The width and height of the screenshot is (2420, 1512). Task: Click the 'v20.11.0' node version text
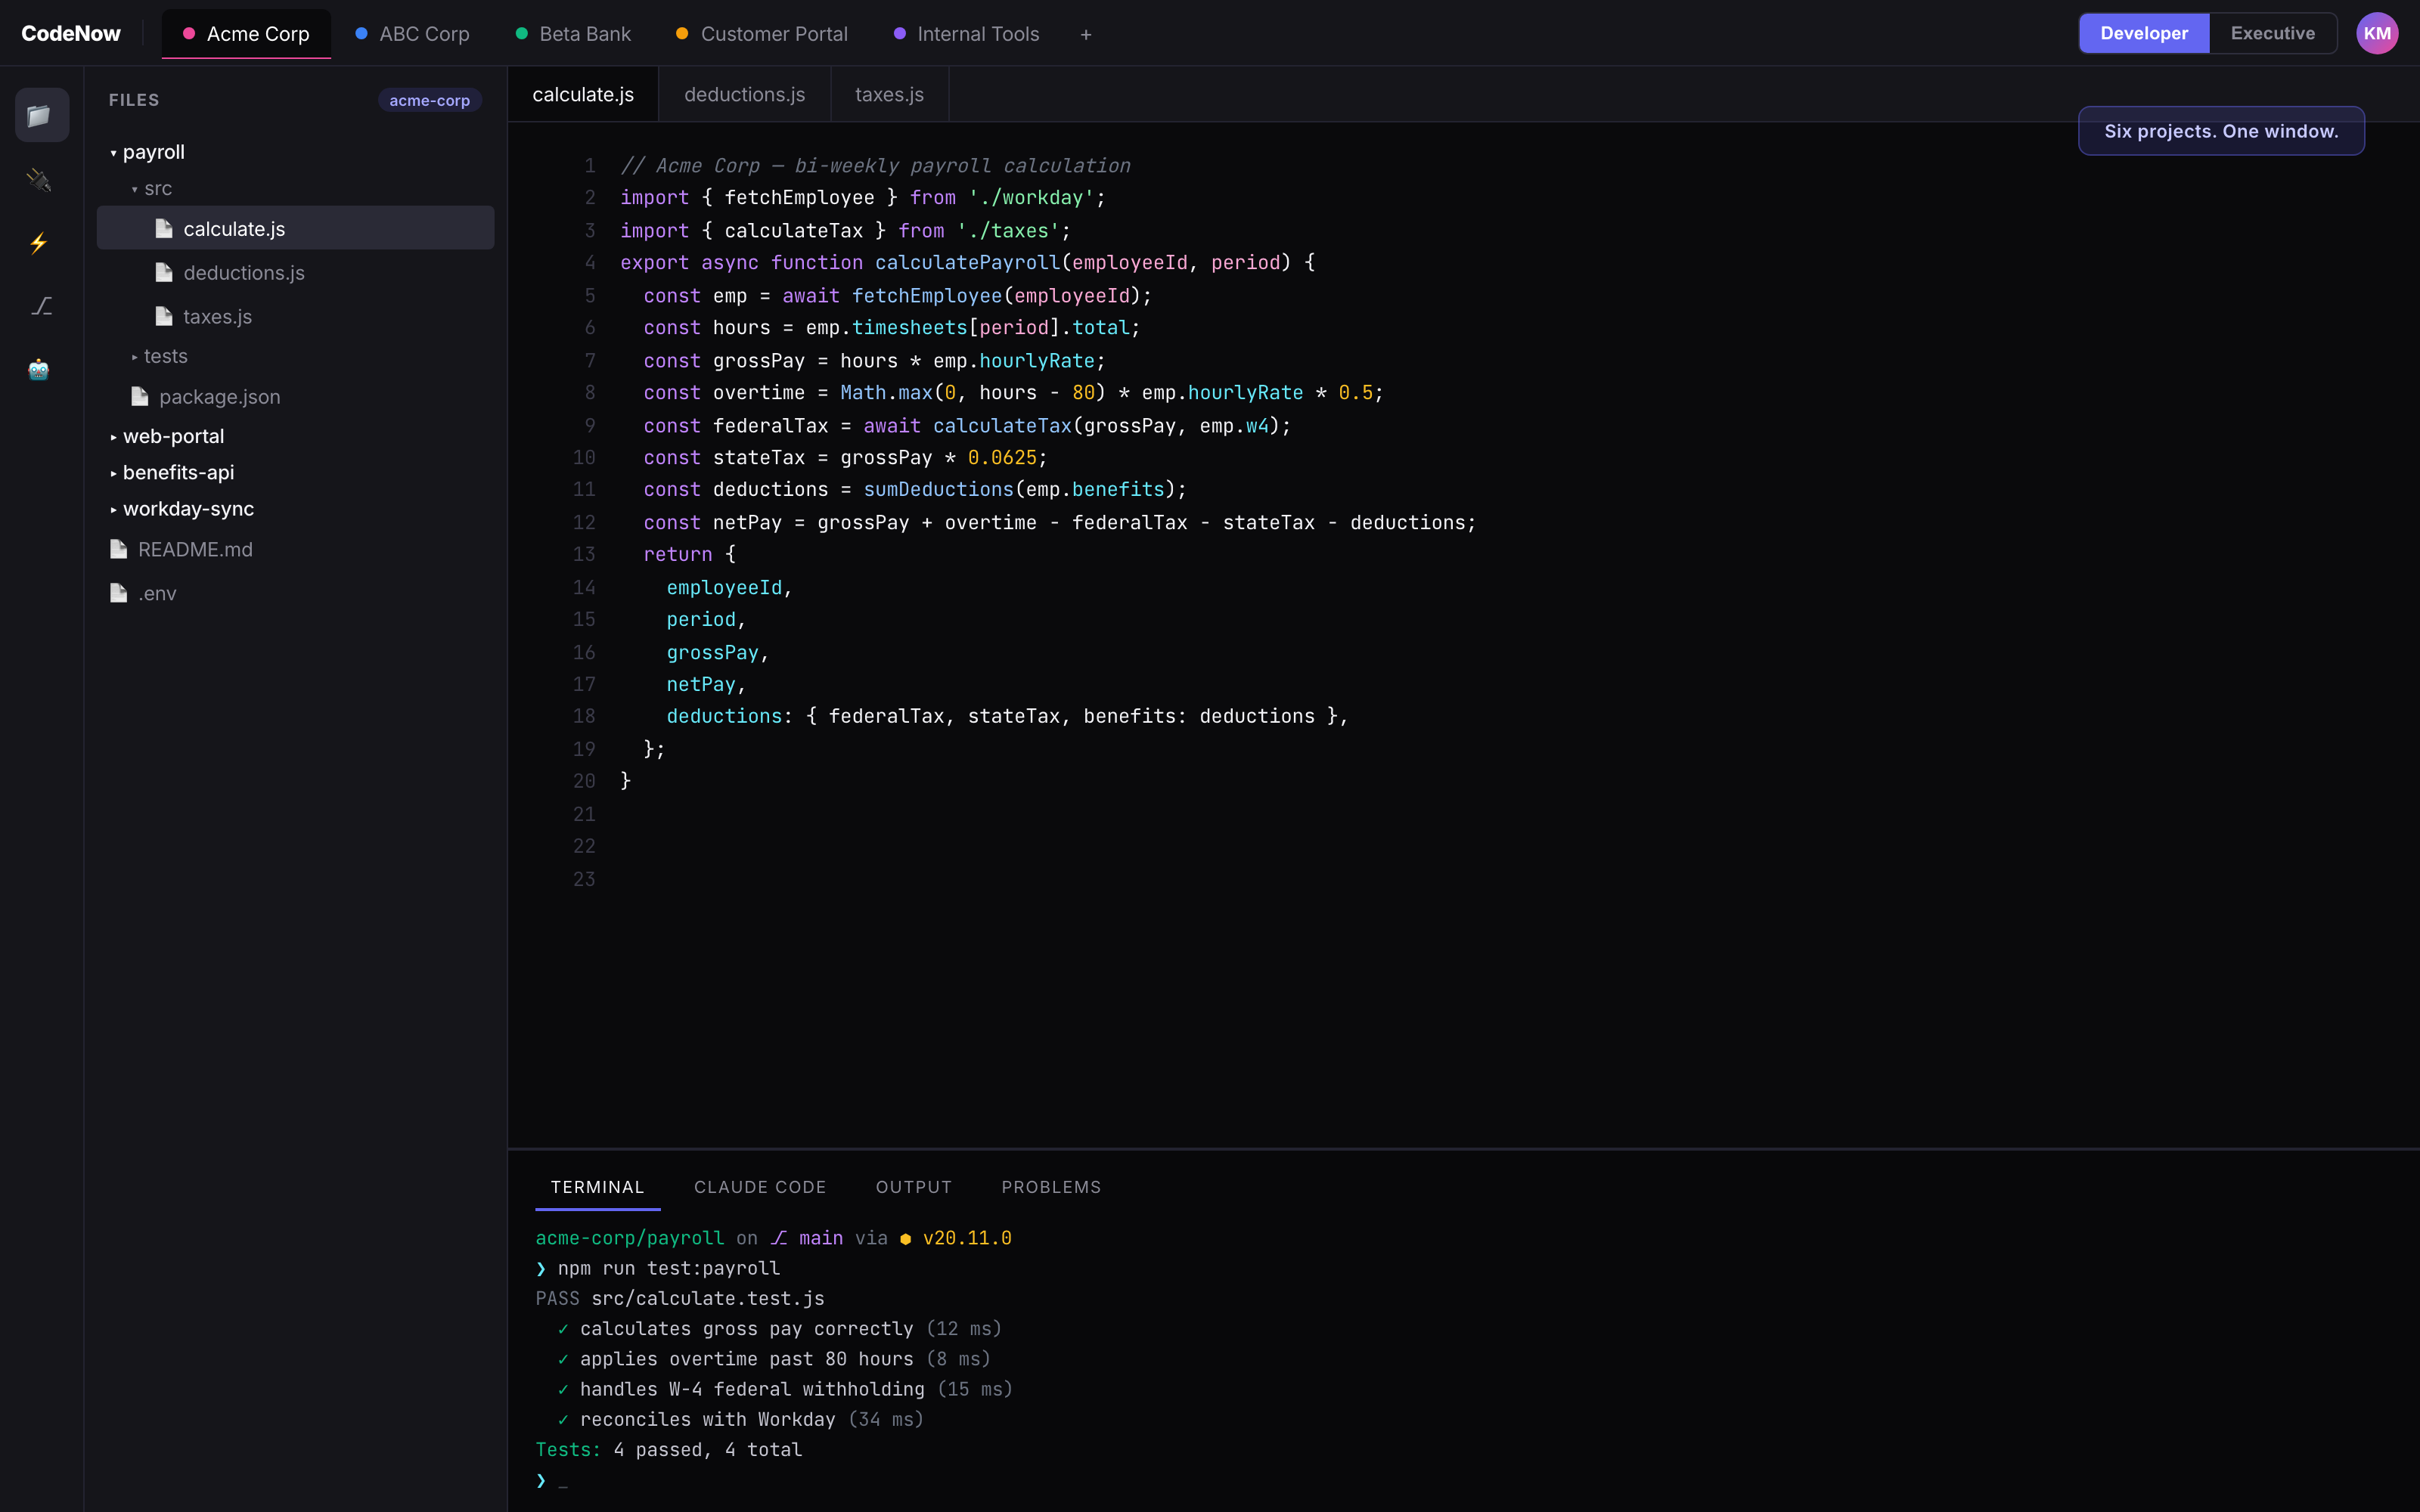click(x=967, y=1238)
